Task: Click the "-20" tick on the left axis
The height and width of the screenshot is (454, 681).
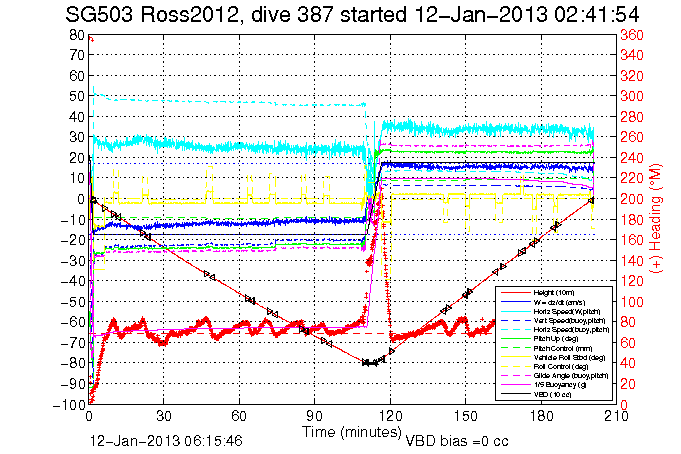Action: (72, 240)
